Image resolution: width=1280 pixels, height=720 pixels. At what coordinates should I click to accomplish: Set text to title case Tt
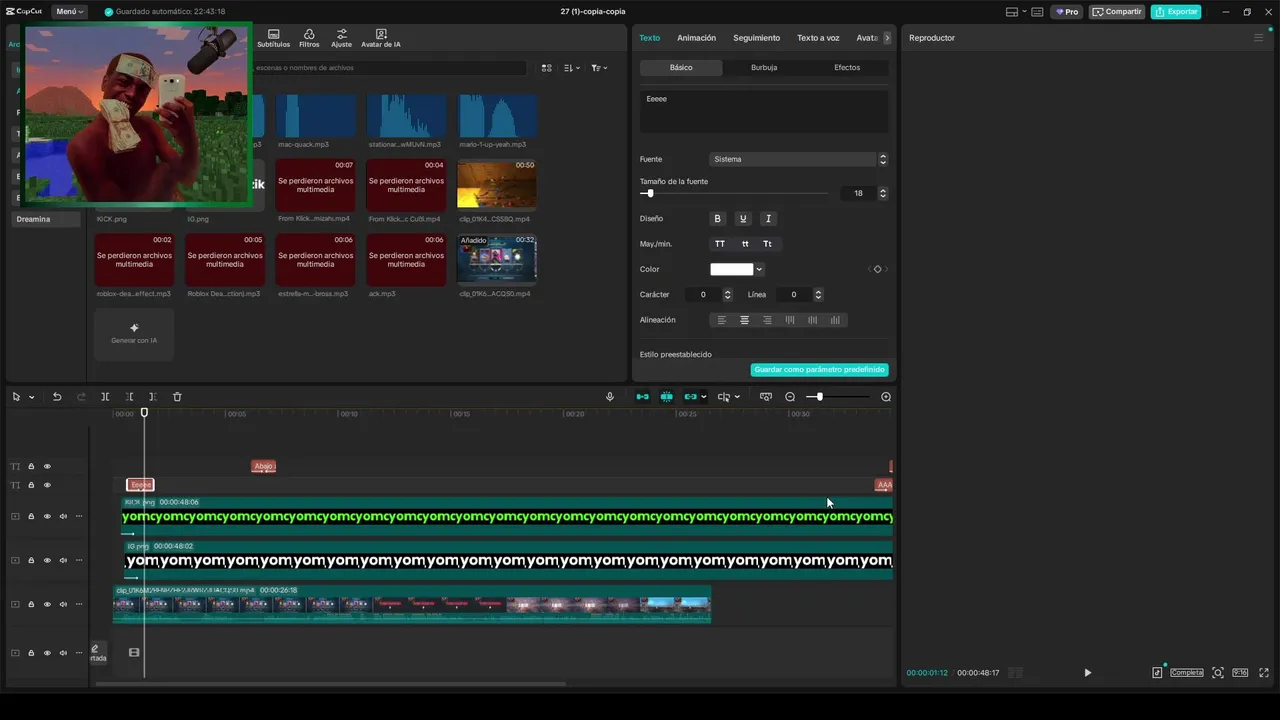pyautogui.click(x=768, y=244)
